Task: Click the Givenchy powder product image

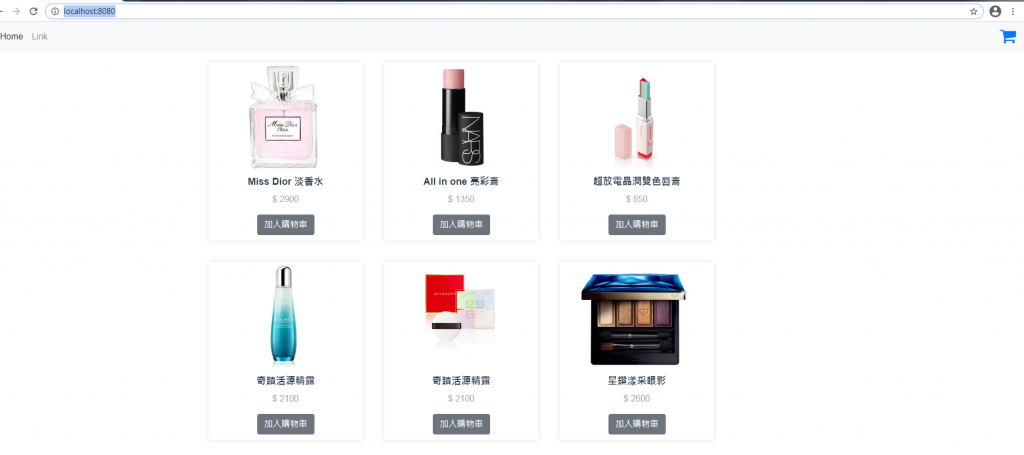Action: point(460,307)
